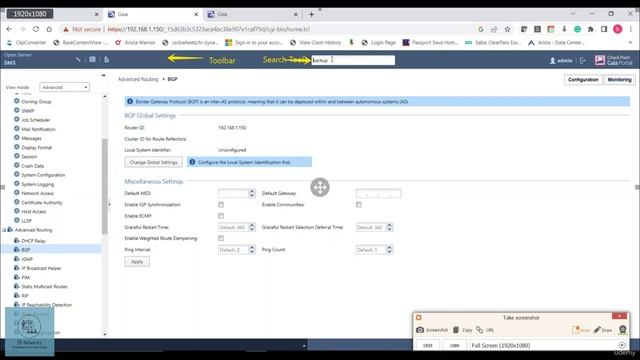Open a new browser tab

pyautogui.click(x=311, y=14)
